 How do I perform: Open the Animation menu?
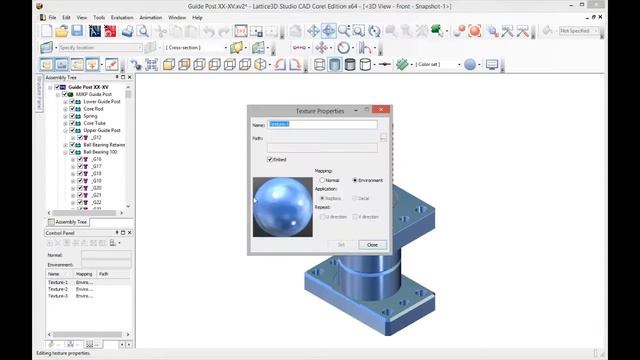point(151,18)
